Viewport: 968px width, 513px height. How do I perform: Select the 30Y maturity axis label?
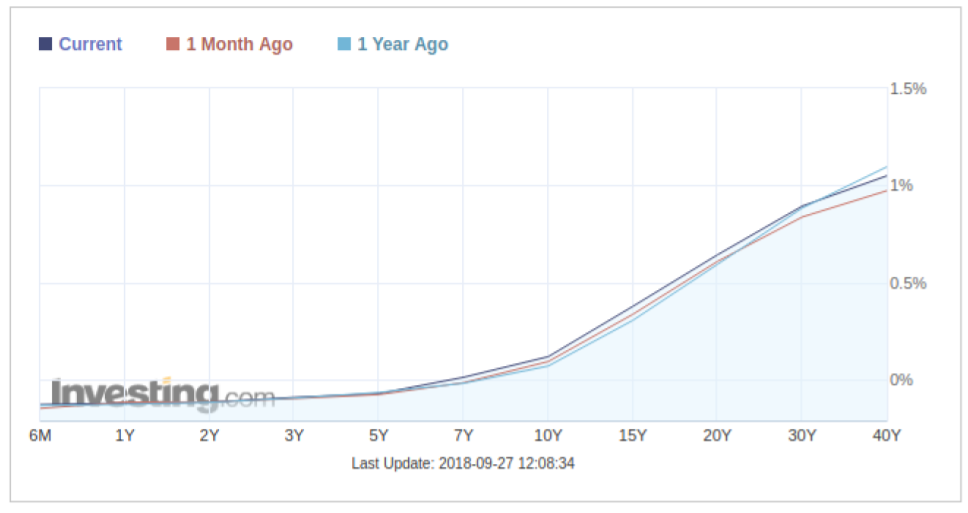coord(802,436)
